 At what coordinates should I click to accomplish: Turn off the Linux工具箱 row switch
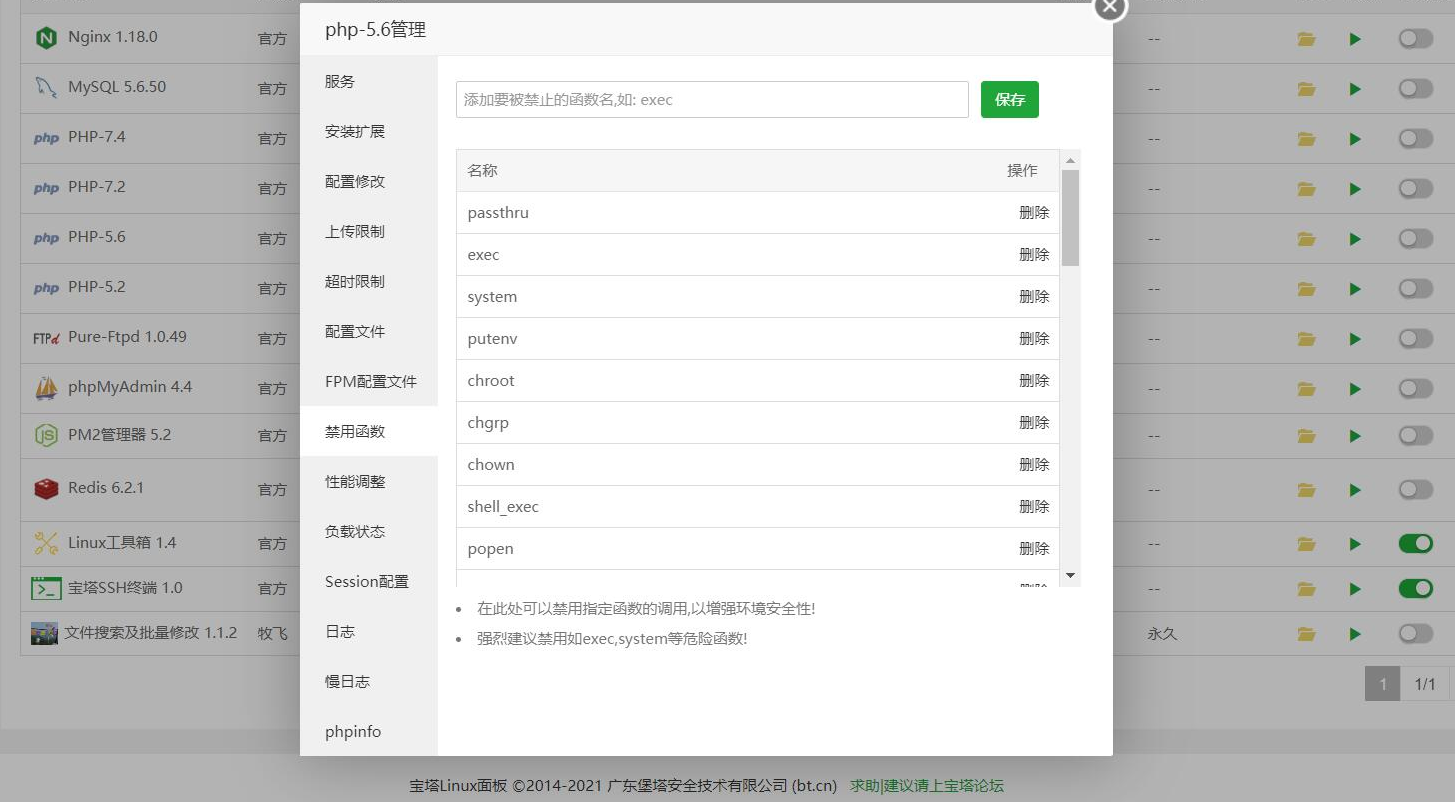[1416, 543]
